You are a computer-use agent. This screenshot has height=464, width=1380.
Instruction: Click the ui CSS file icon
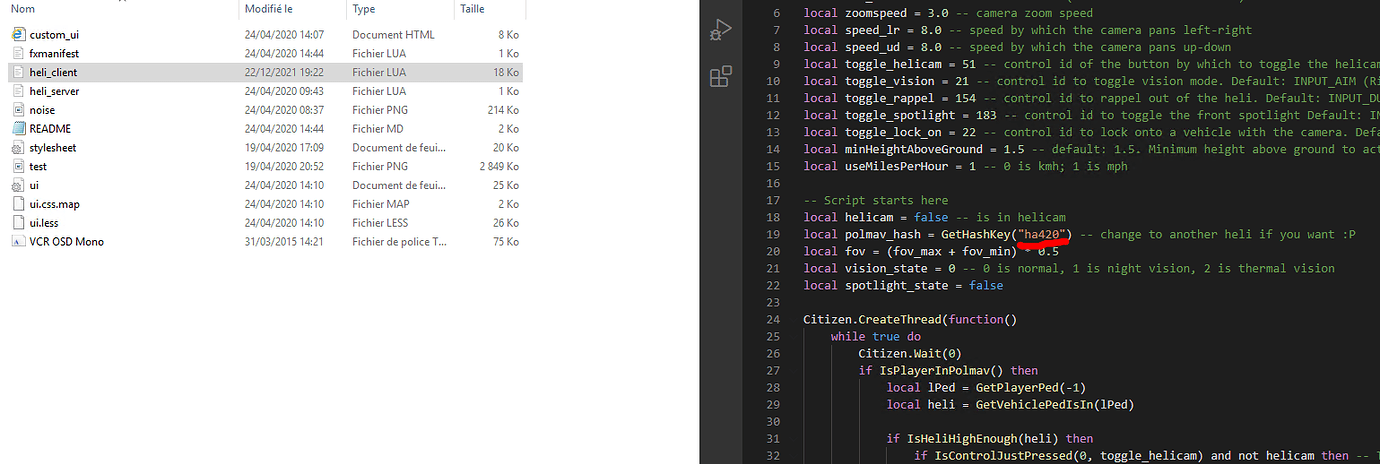point(19,186)
